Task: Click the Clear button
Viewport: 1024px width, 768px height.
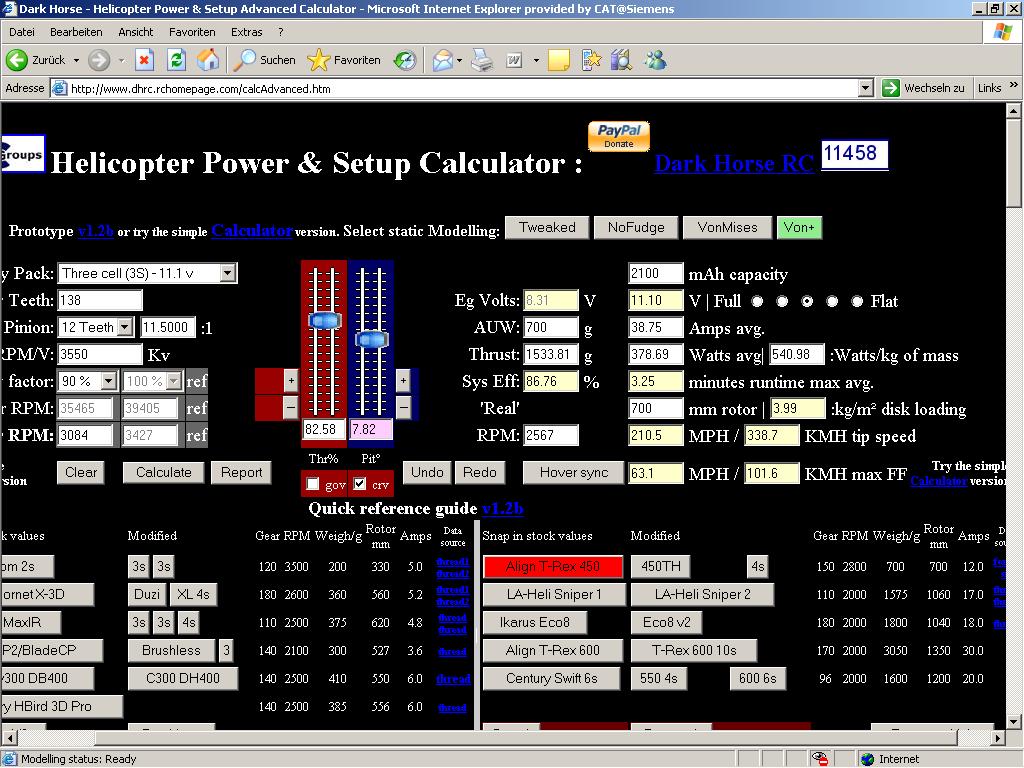Action: (x=81, y=473)
